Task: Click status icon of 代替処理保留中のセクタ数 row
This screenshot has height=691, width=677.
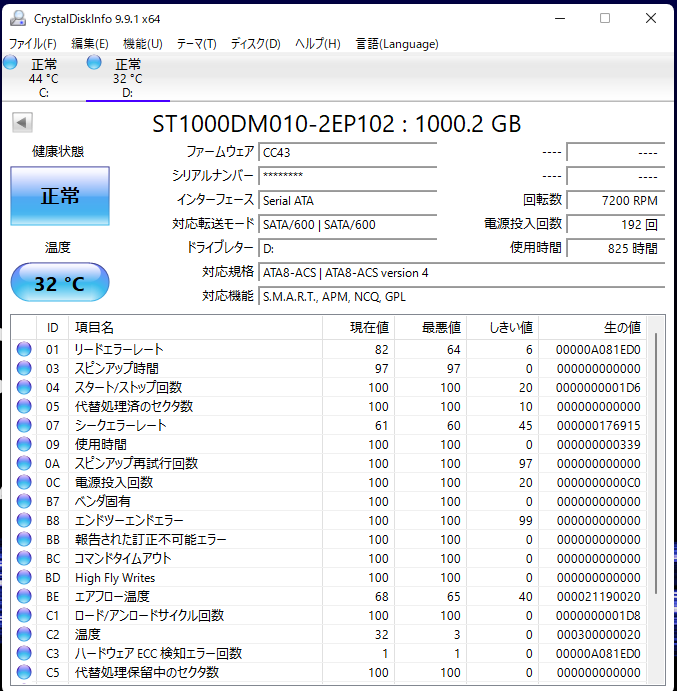Action: point(24,672)
